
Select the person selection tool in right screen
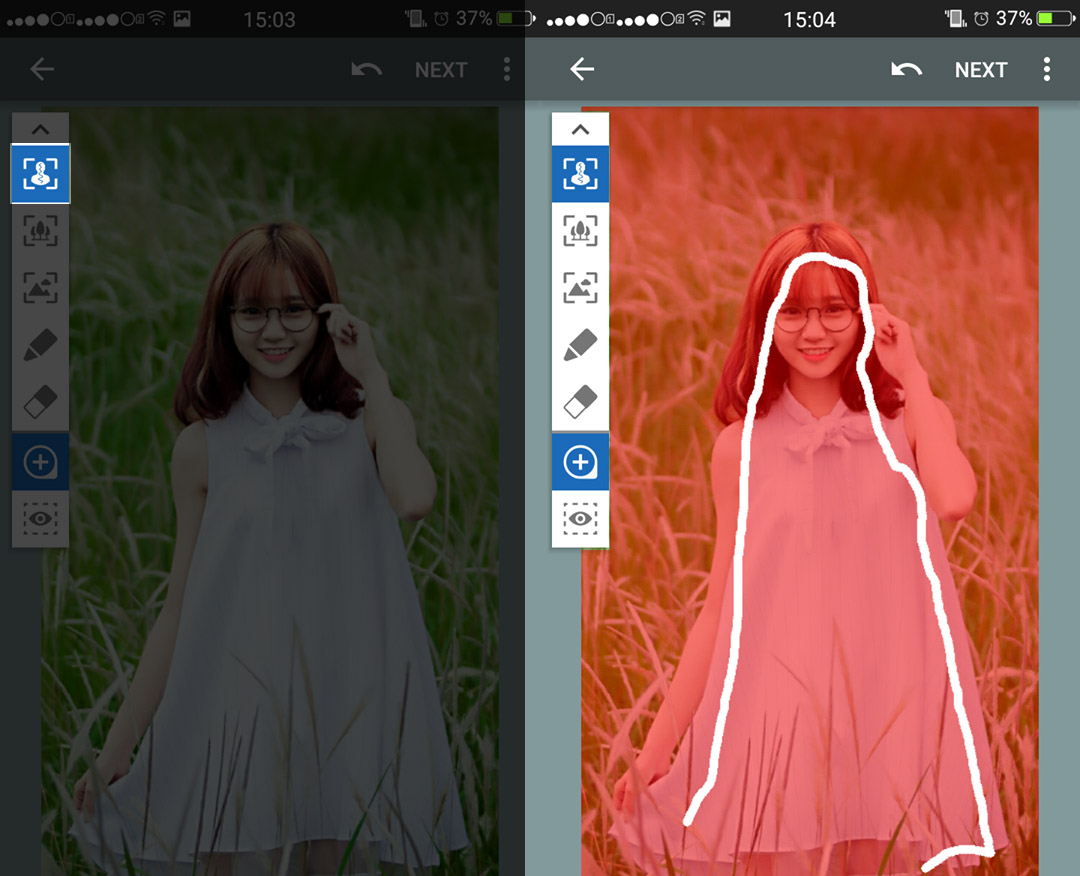coord(580,174)
